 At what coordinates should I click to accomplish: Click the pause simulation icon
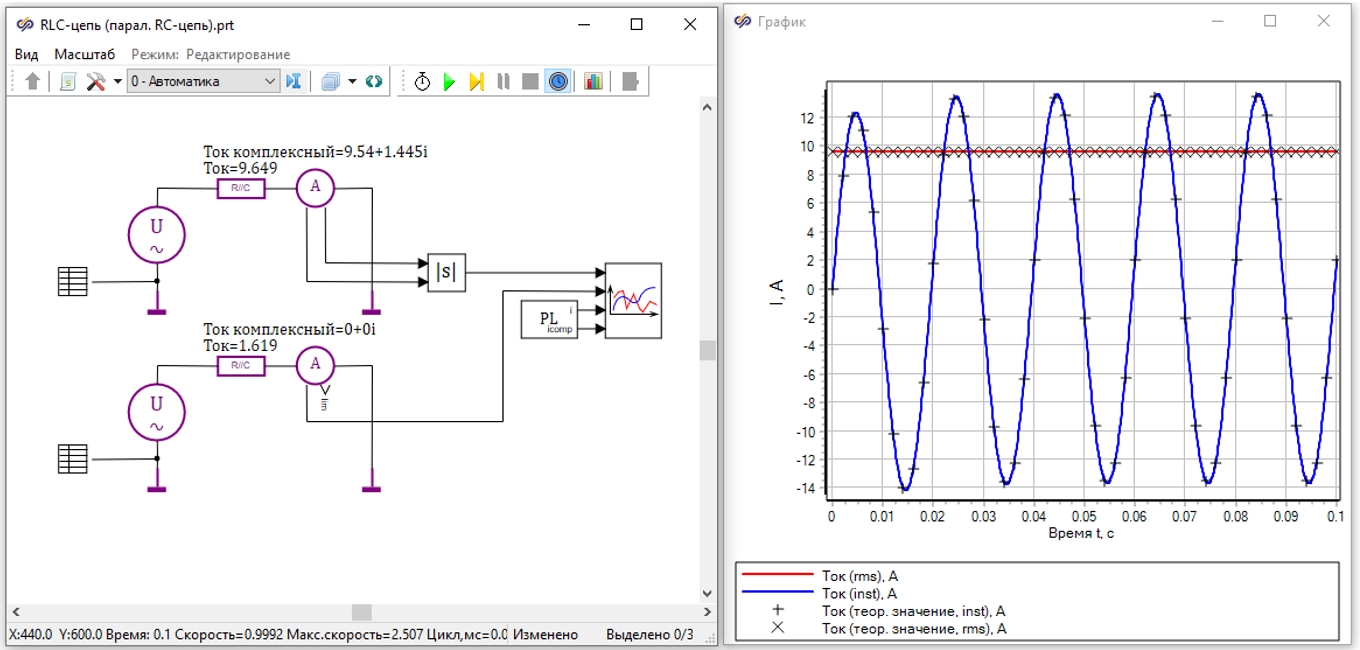[x=503, y=82]
